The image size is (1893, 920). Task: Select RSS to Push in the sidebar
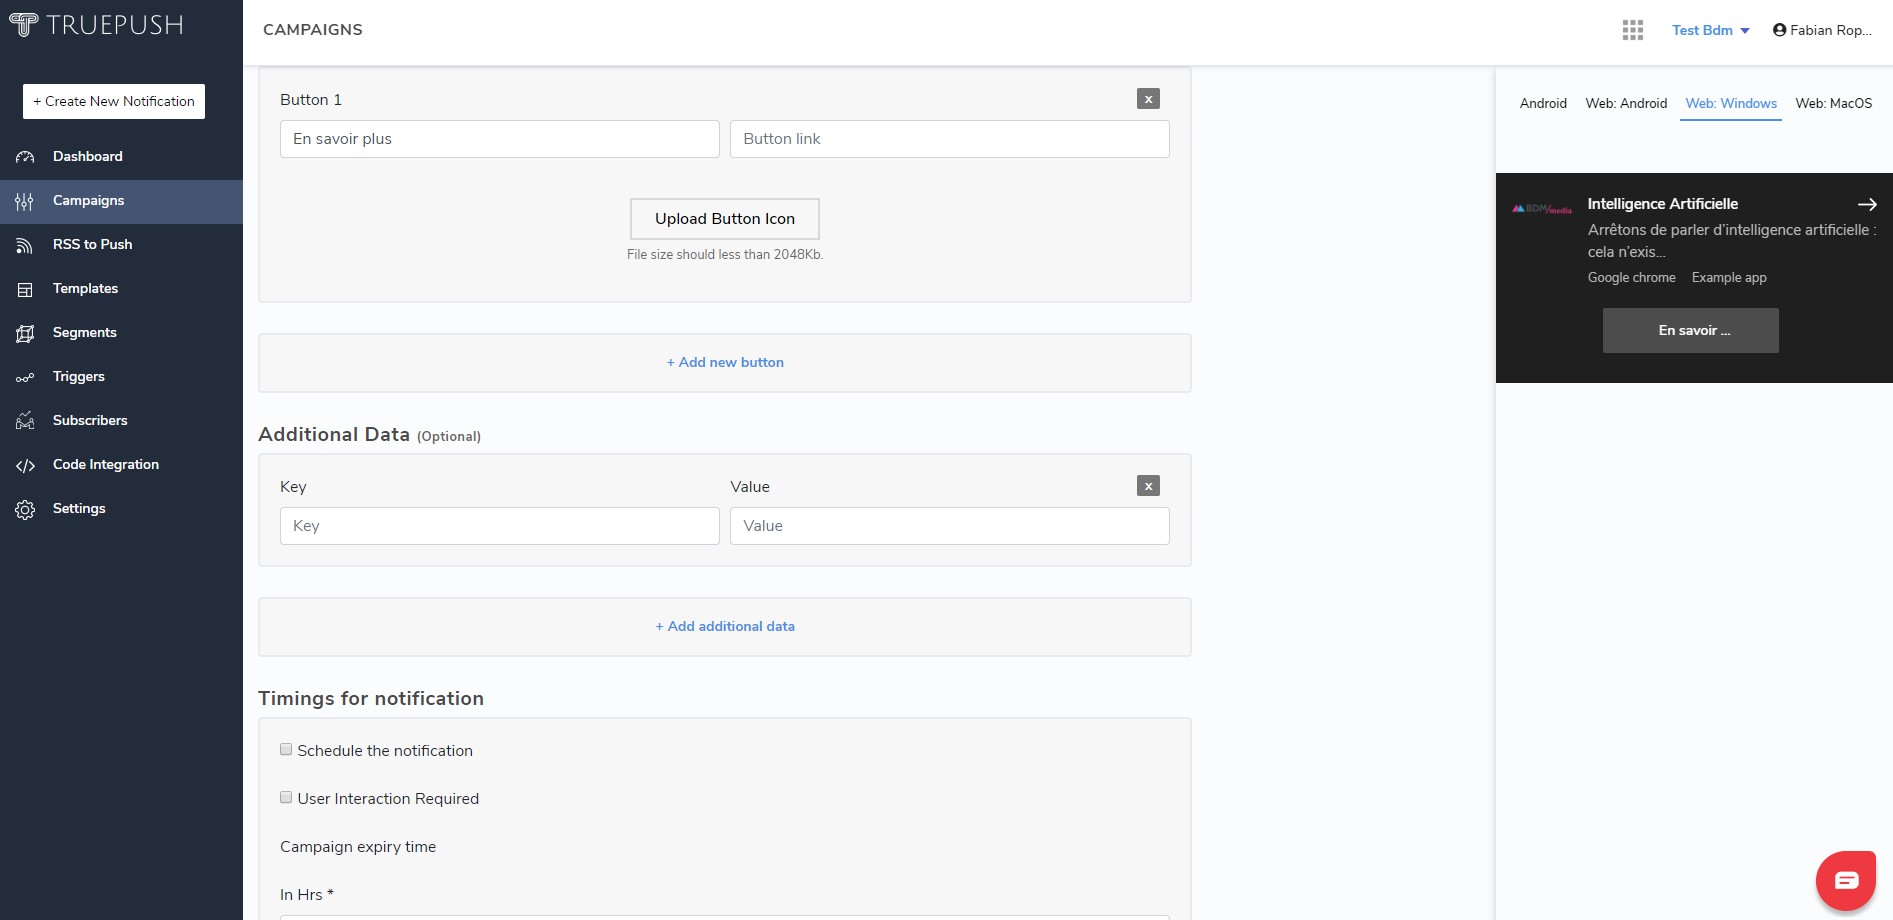pyautogui.click(x=92, y=244)
